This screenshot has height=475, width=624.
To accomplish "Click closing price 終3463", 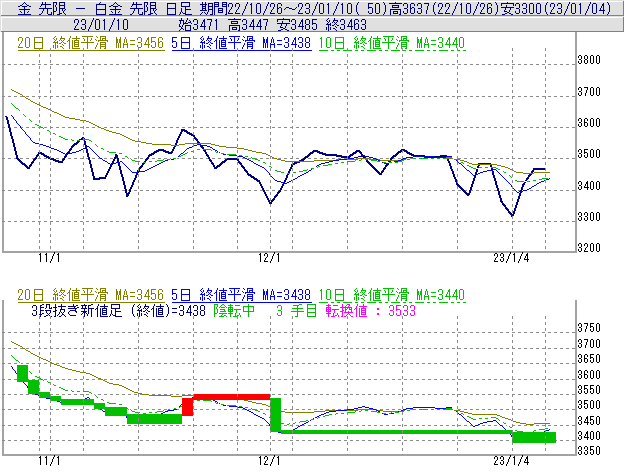I will pyautogui.click(x=346, y=25).
